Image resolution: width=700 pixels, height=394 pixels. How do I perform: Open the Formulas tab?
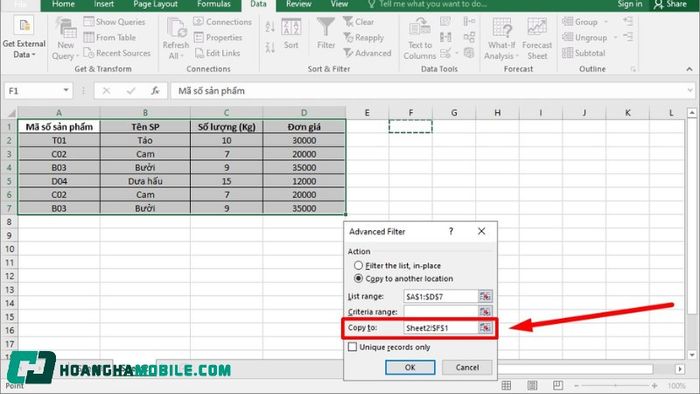click(x=214, y=4)
